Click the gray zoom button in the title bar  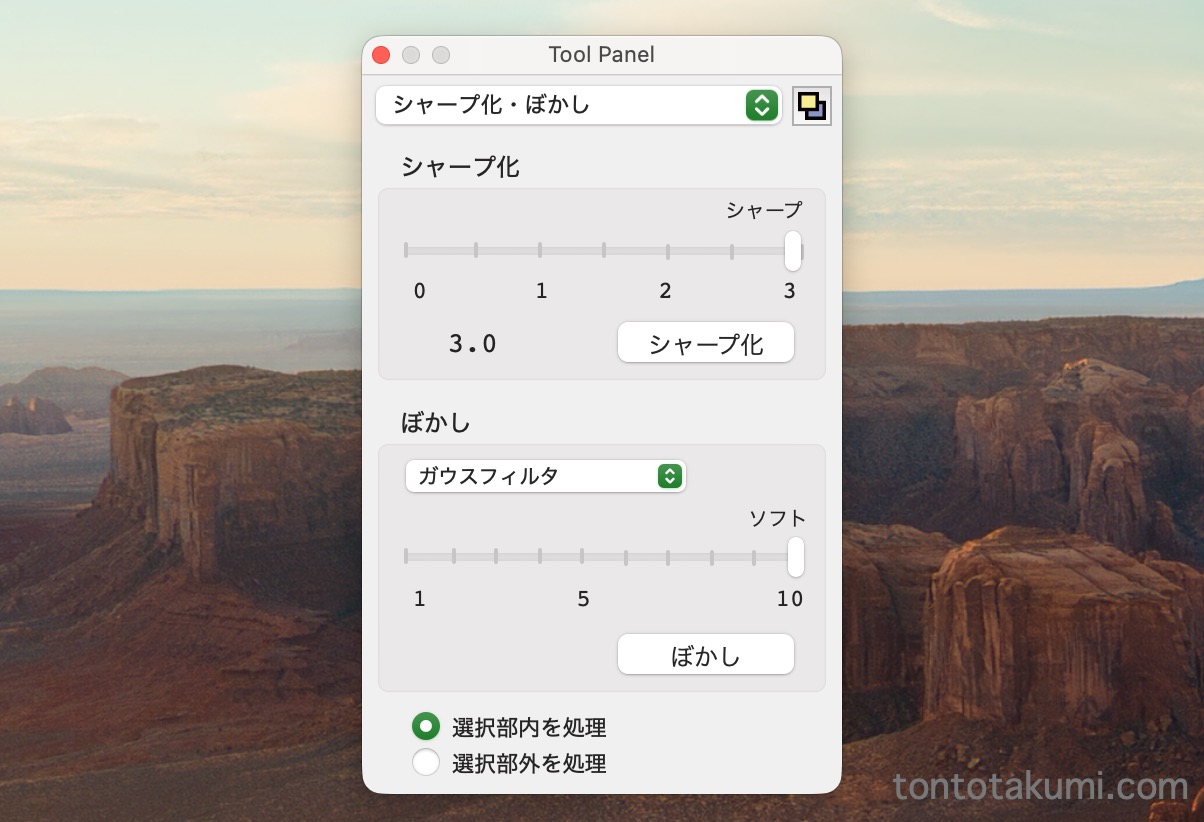[441, 55]
